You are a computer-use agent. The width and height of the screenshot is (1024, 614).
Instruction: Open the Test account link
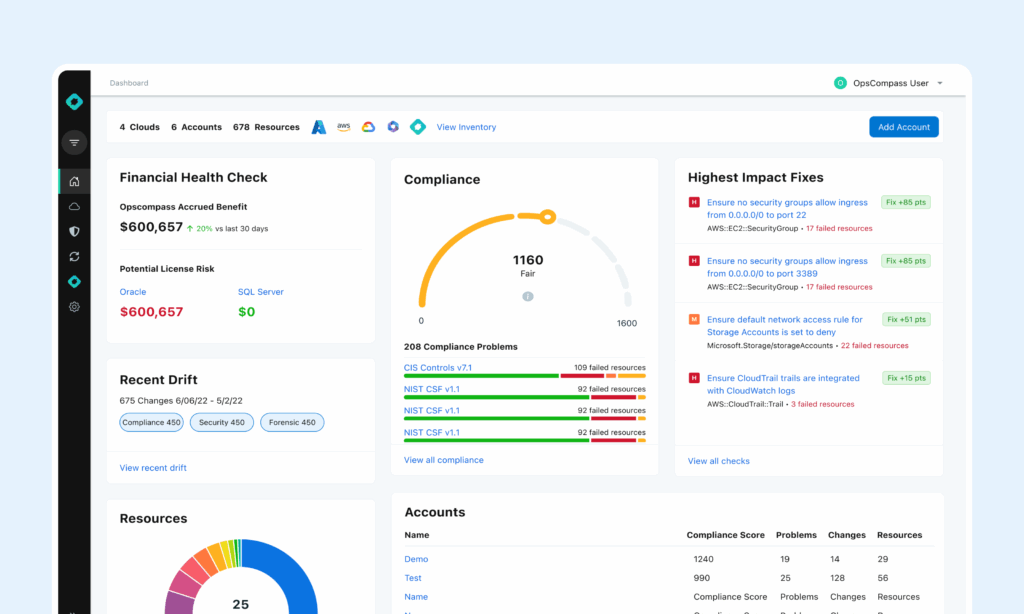click(413, 578)
